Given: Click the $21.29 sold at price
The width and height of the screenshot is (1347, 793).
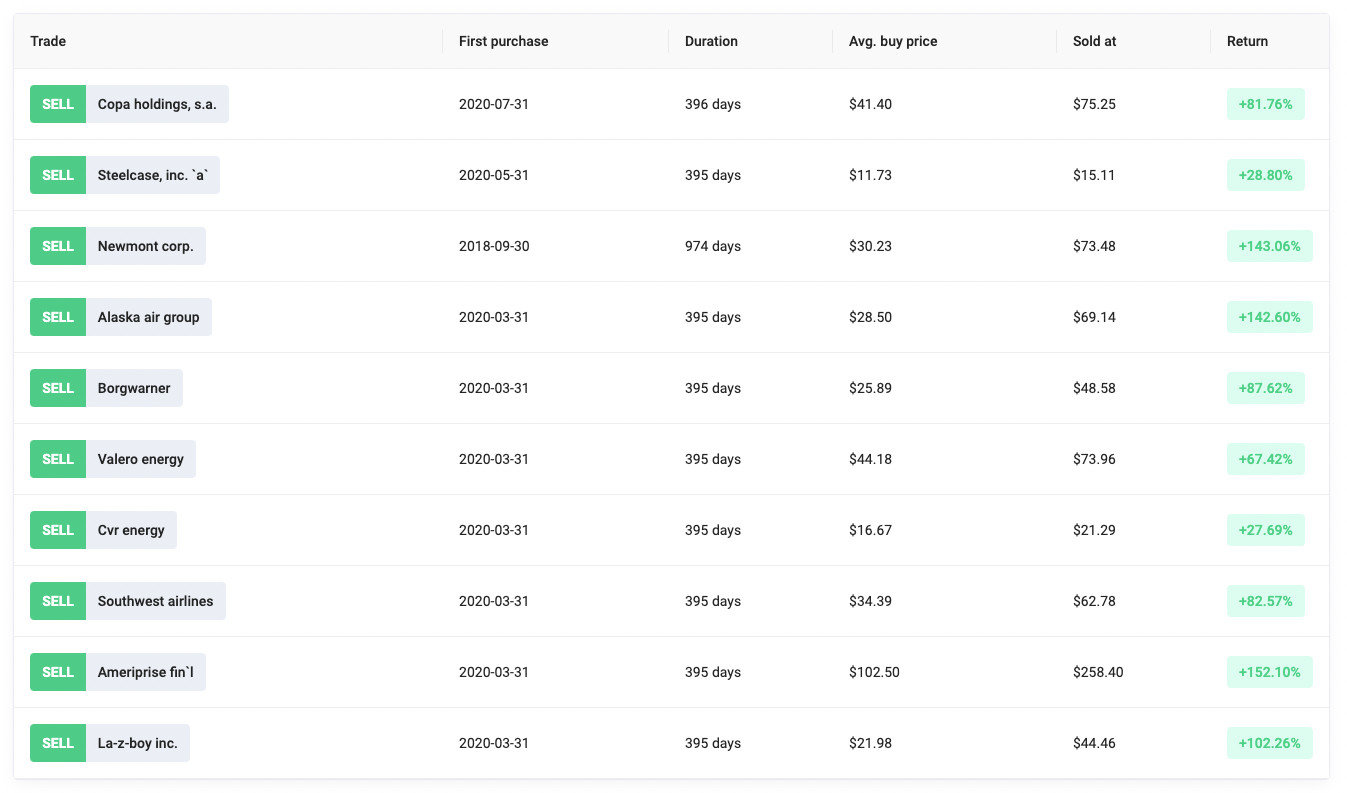Looking at the screenshot, I should (1094, 530).
